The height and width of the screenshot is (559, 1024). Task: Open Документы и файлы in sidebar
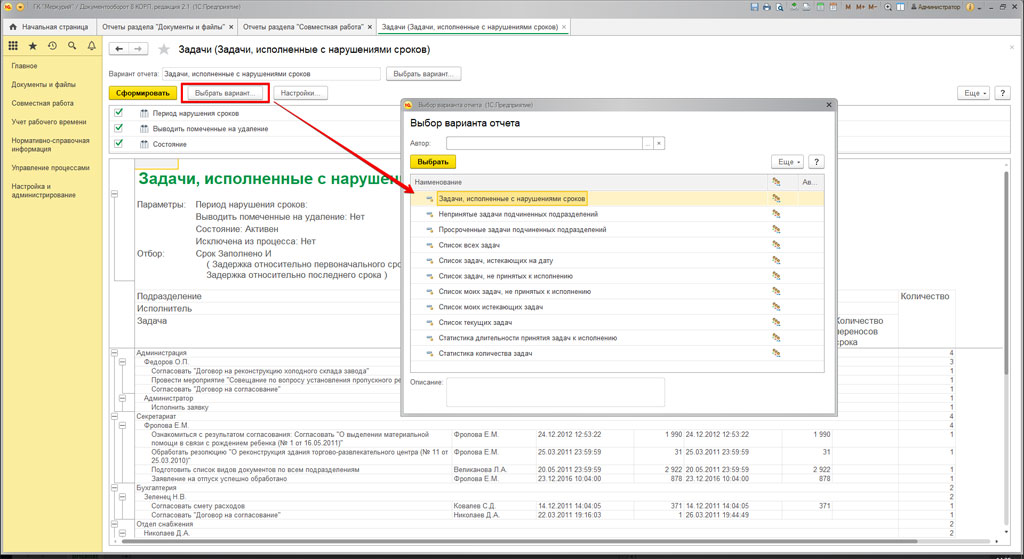click(43, 85)
